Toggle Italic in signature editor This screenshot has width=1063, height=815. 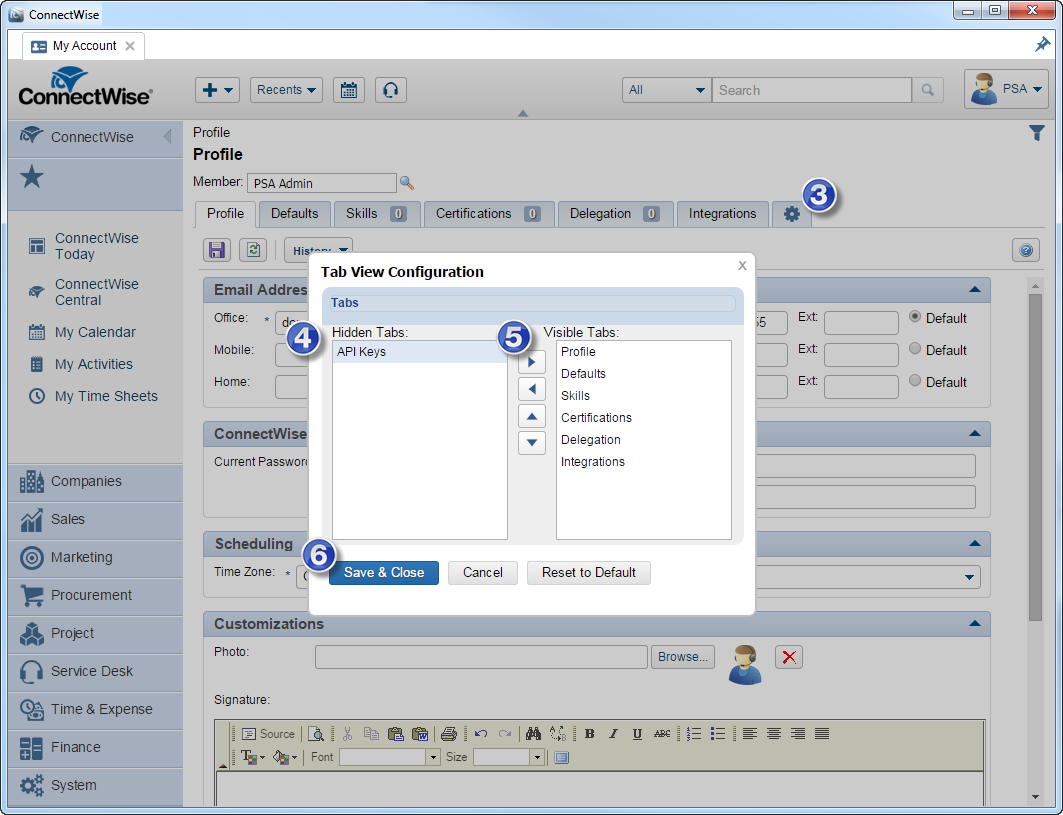614,734
